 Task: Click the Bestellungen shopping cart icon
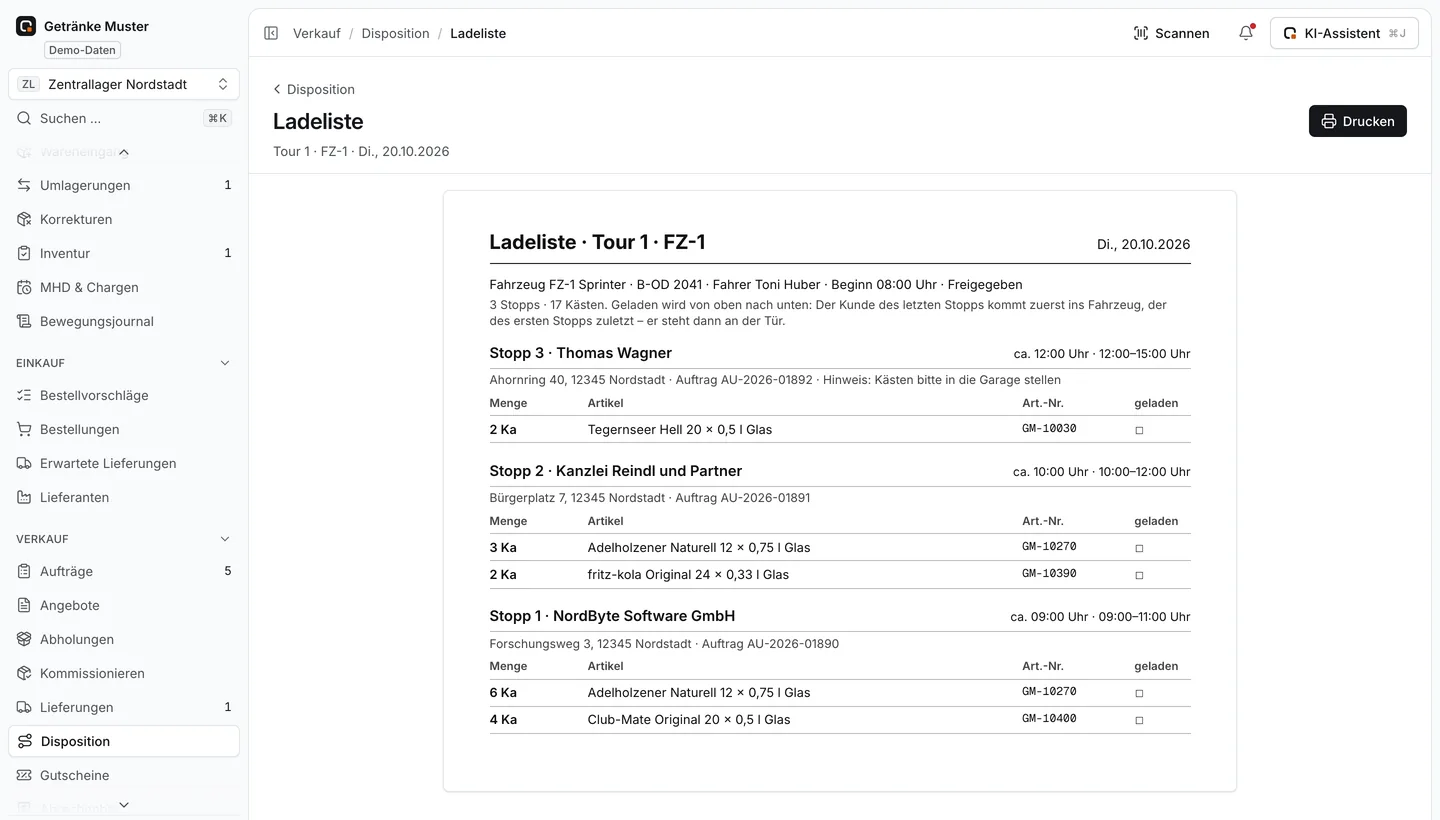coord(24,429)
